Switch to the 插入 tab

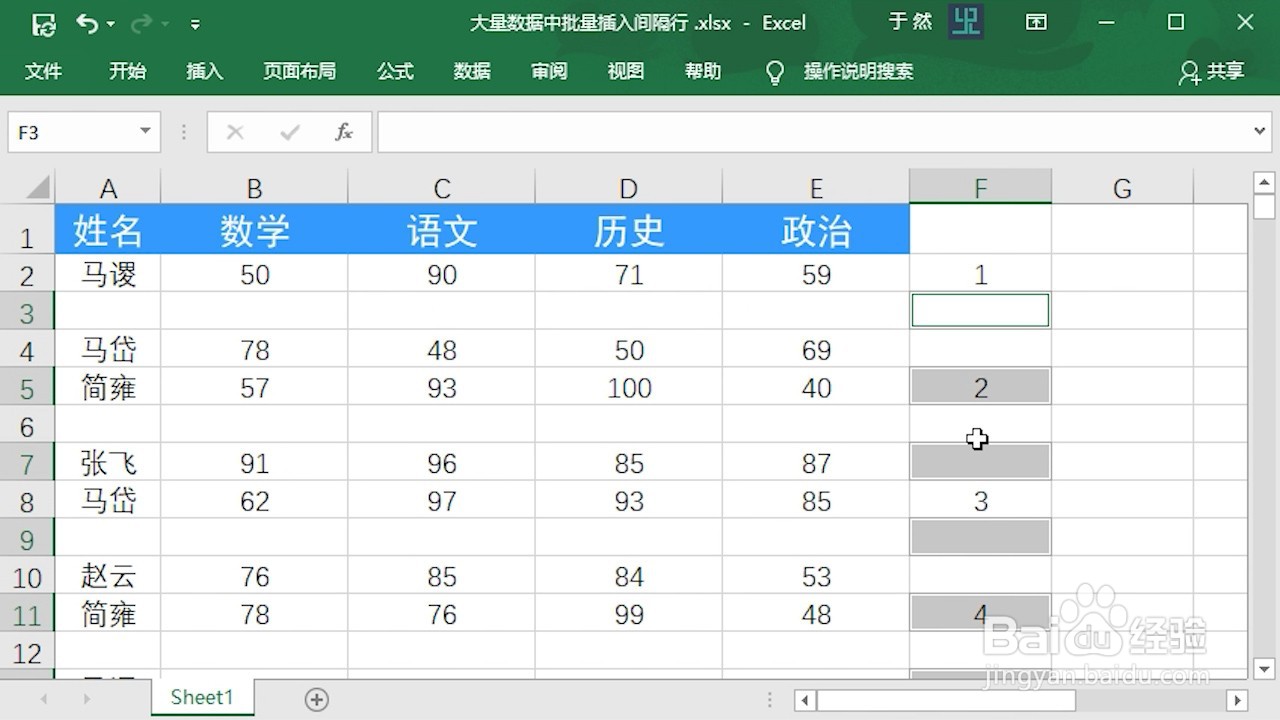coord(205,71)
